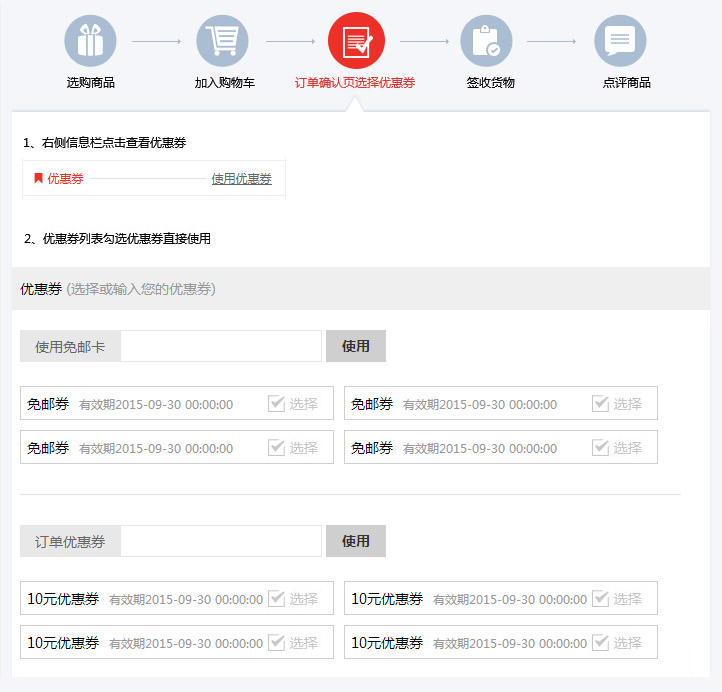
Task: Click the clipboard 签收货物 step icon
Action: click(x=486, y=41)
